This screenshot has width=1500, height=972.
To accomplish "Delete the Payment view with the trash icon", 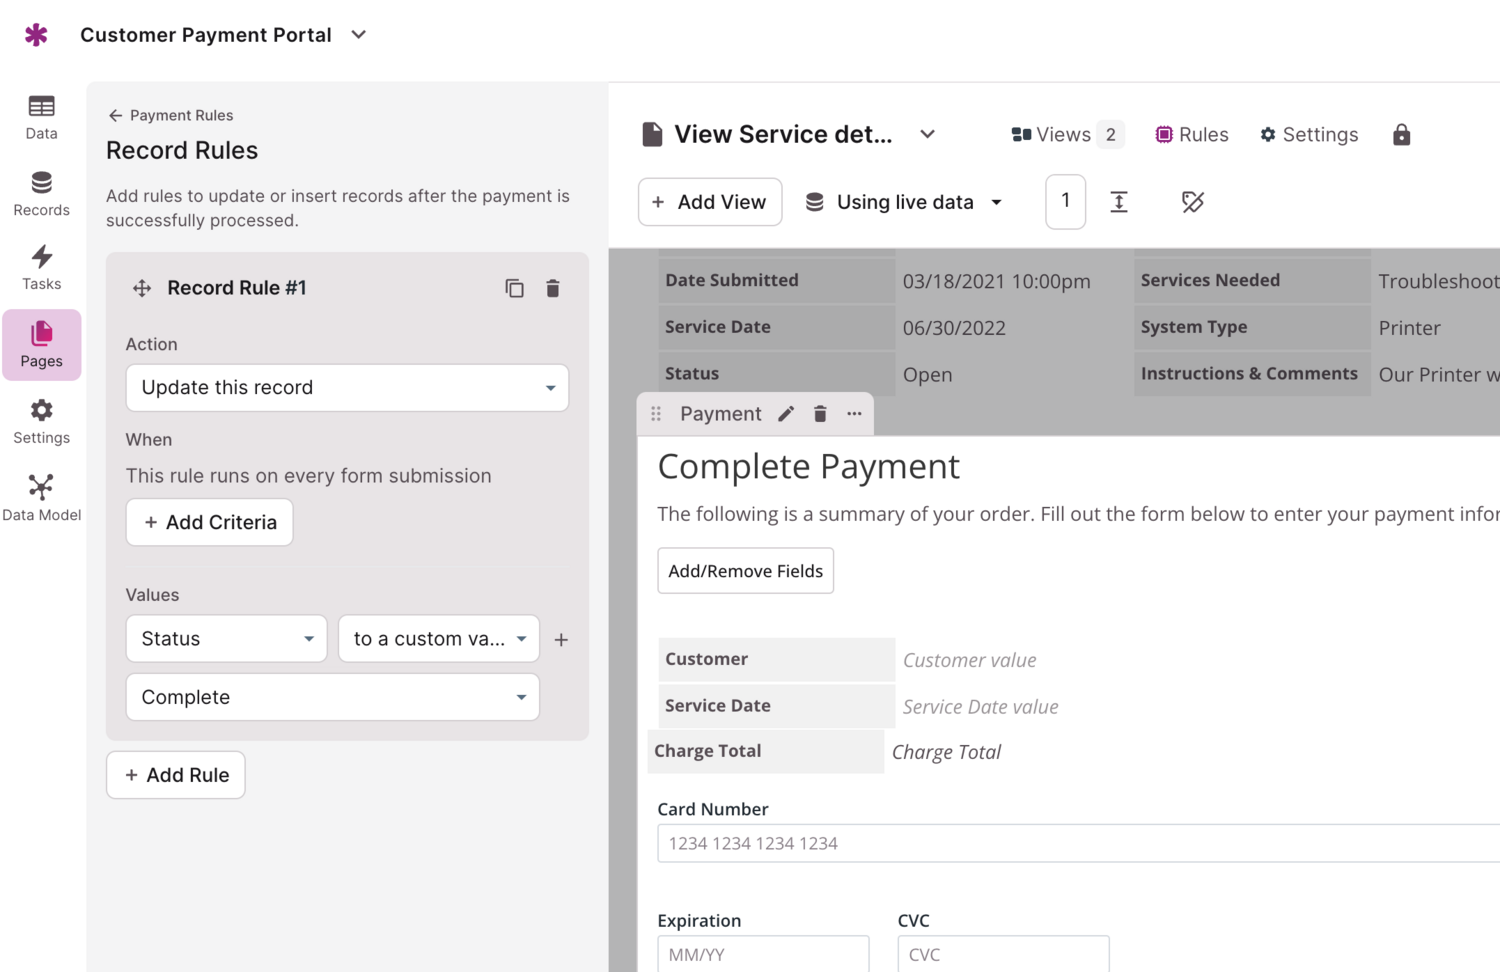I will coord(820,413).
